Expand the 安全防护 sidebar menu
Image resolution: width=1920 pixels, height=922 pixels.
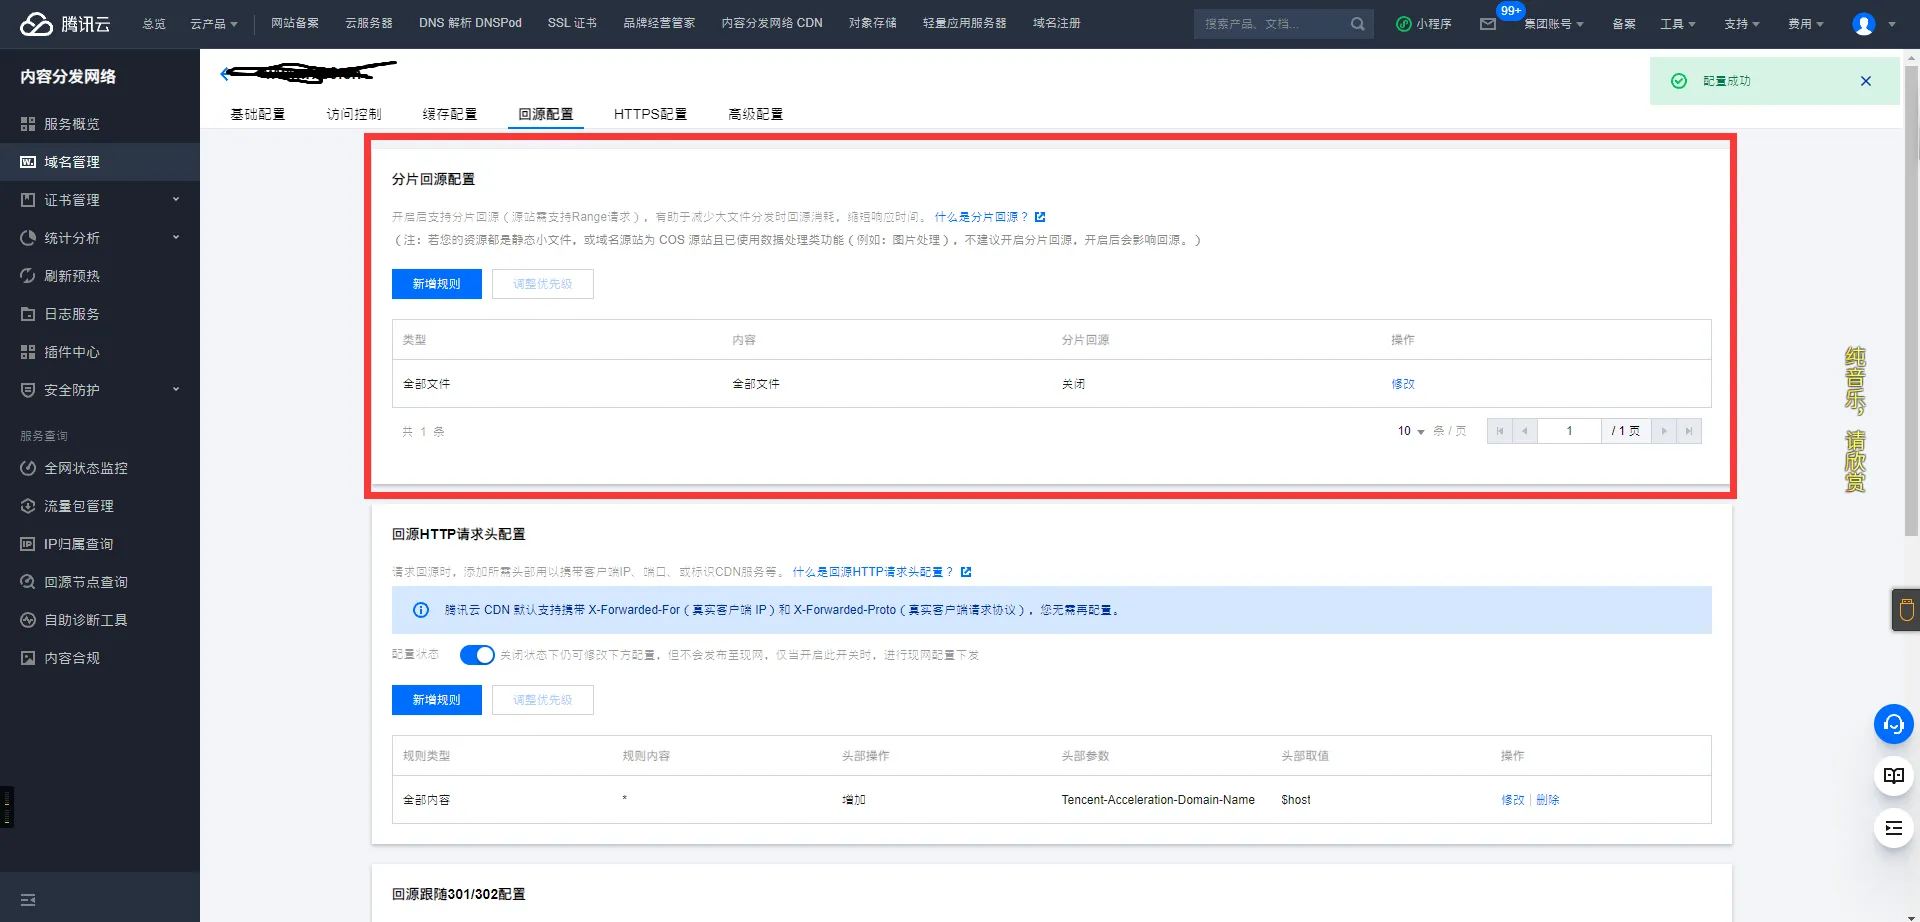pos(70,390)
